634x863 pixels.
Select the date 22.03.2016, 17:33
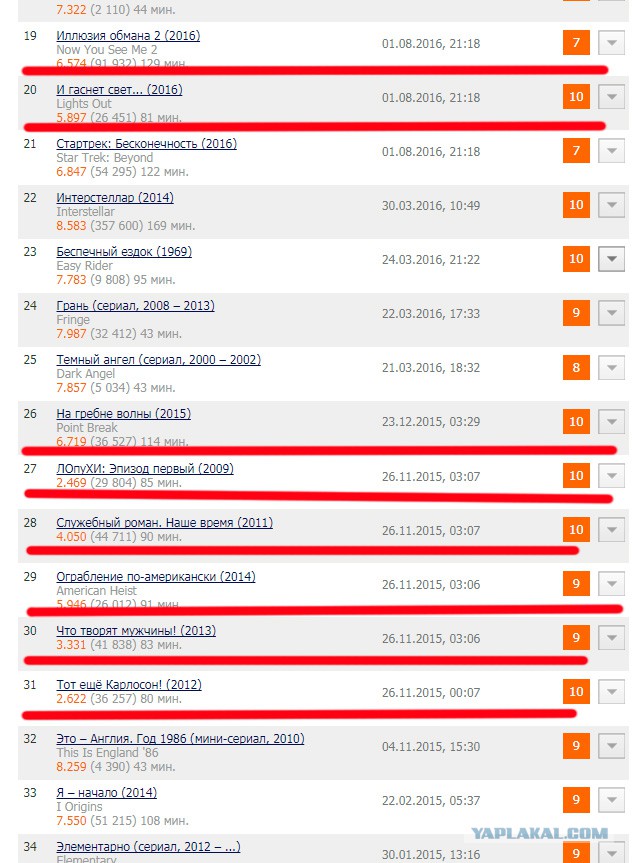431,313
